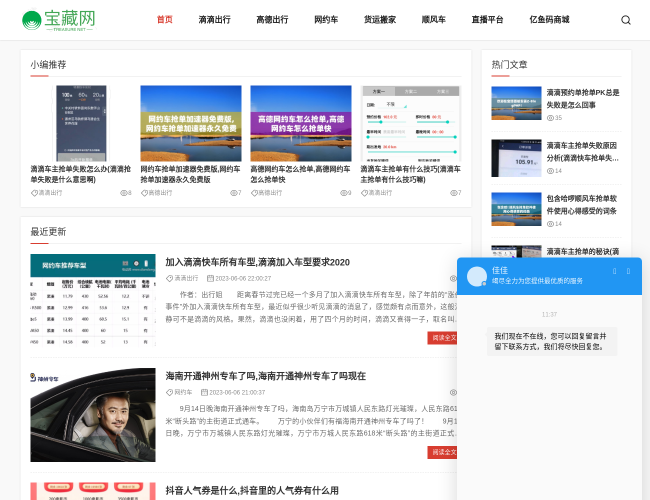Open 抖音人气券 article thumbnail

93,491
